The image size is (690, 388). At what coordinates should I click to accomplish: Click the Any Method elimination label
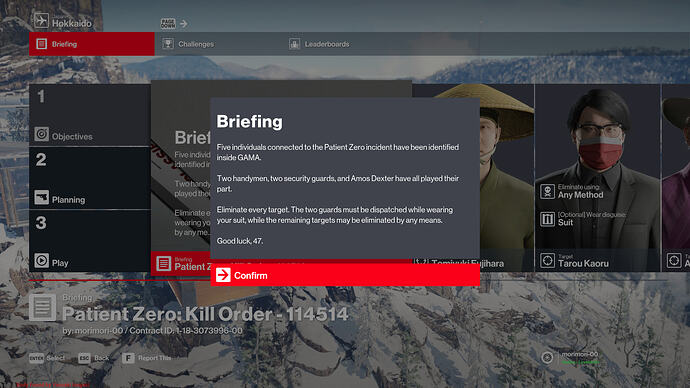[x=580, y=195]
